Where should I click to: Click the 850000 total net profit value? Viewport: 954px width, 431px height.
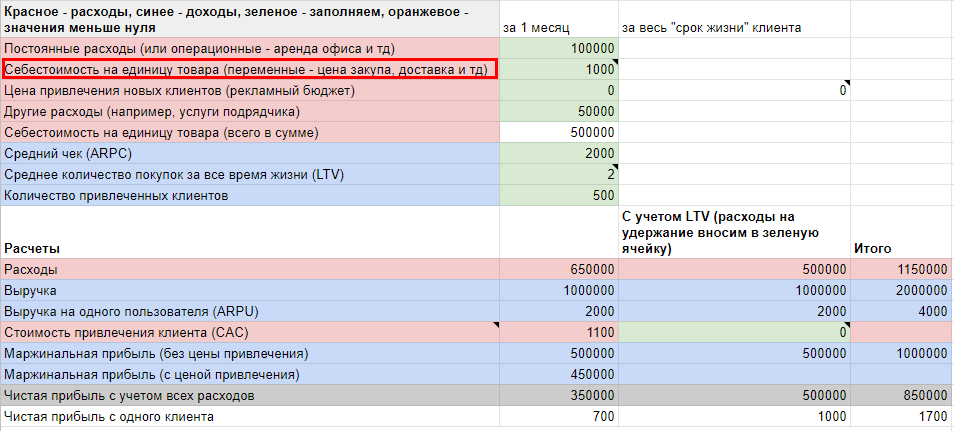click(x=901, y=396)
